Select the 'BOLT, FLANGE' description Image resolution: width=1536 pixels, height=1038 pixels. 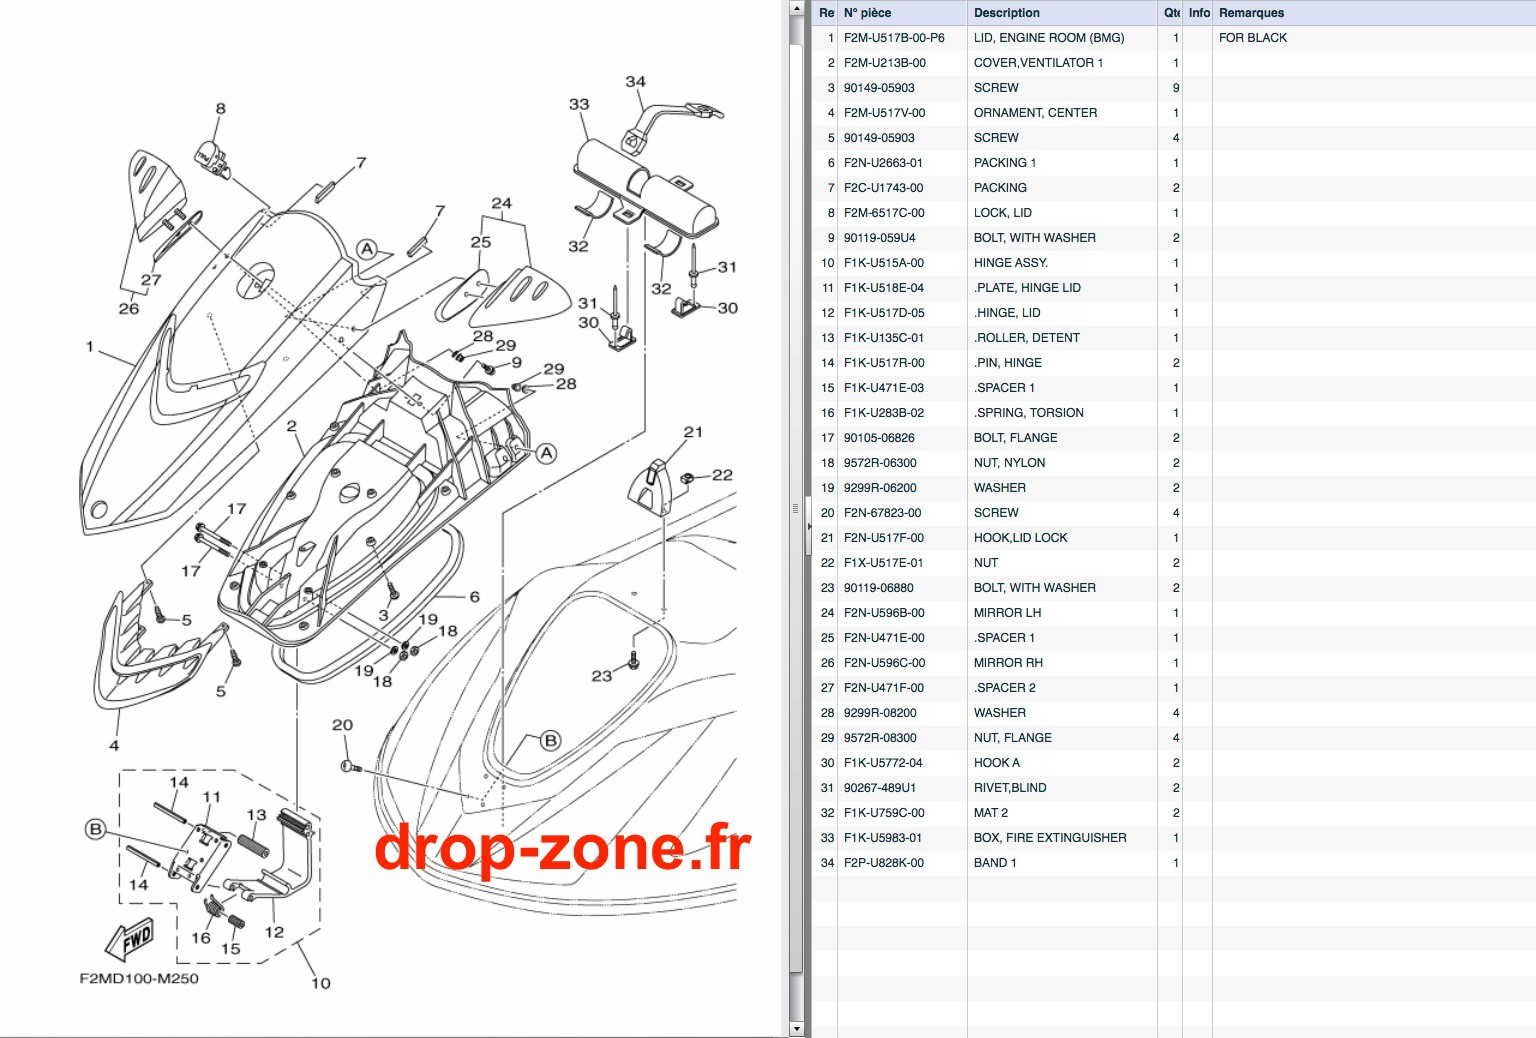(x=1016, y=438)
